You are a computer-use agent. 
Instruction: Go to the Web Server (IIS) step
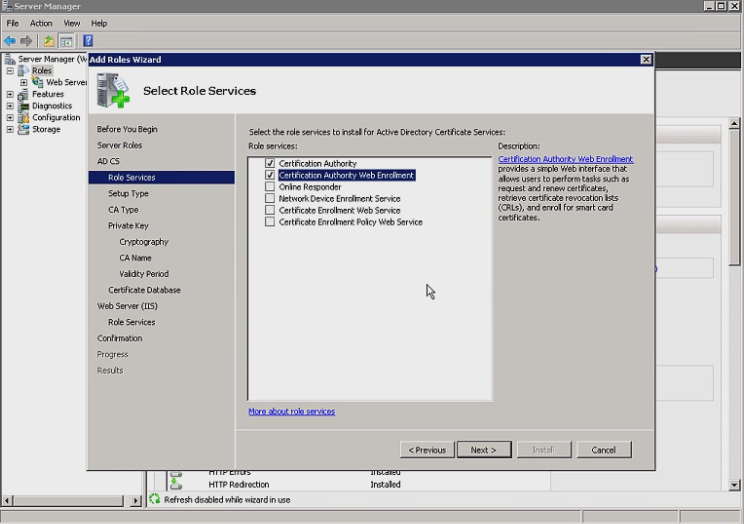pos(127,306)
